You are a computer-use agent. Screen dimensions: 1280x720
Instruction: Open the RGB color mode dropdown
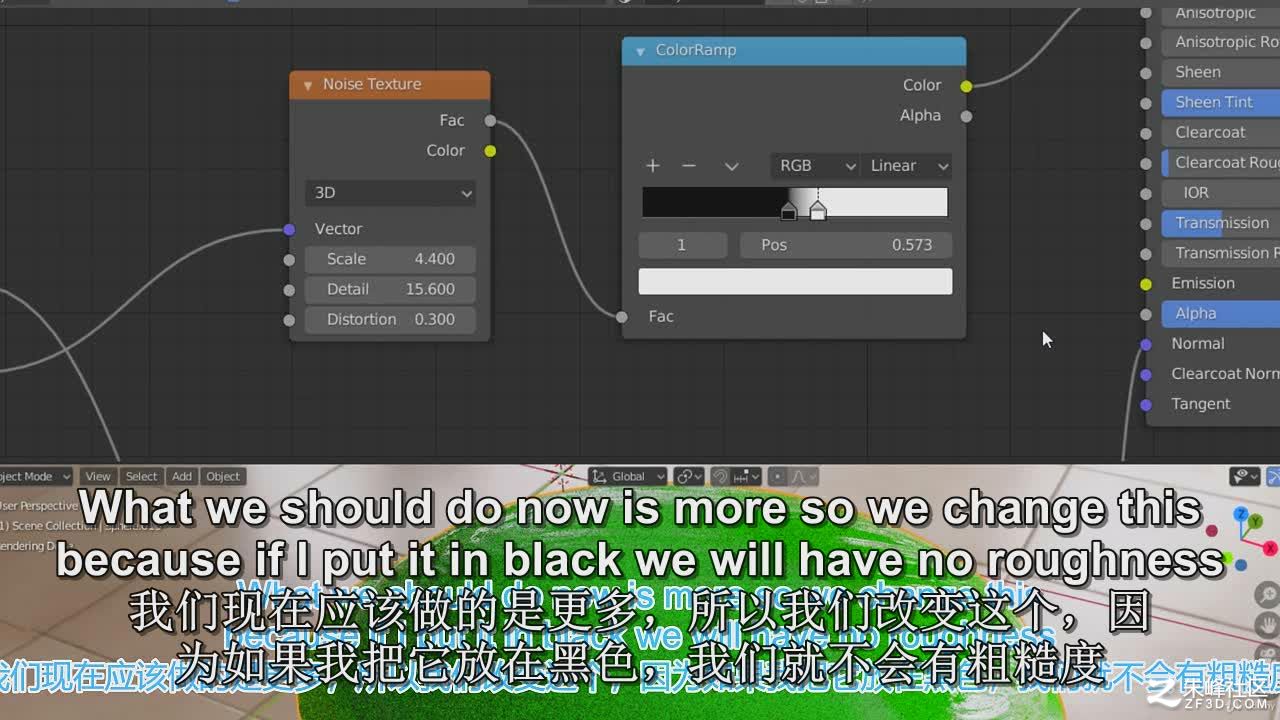click(817, 166)
